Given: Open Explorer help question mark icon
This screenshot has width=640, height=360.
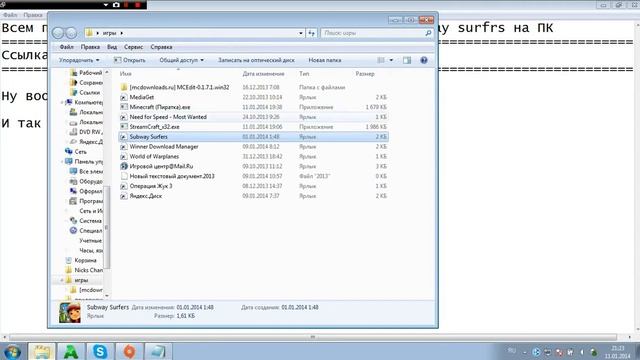Looking at the screenshot, I should (x=424, y=60).
